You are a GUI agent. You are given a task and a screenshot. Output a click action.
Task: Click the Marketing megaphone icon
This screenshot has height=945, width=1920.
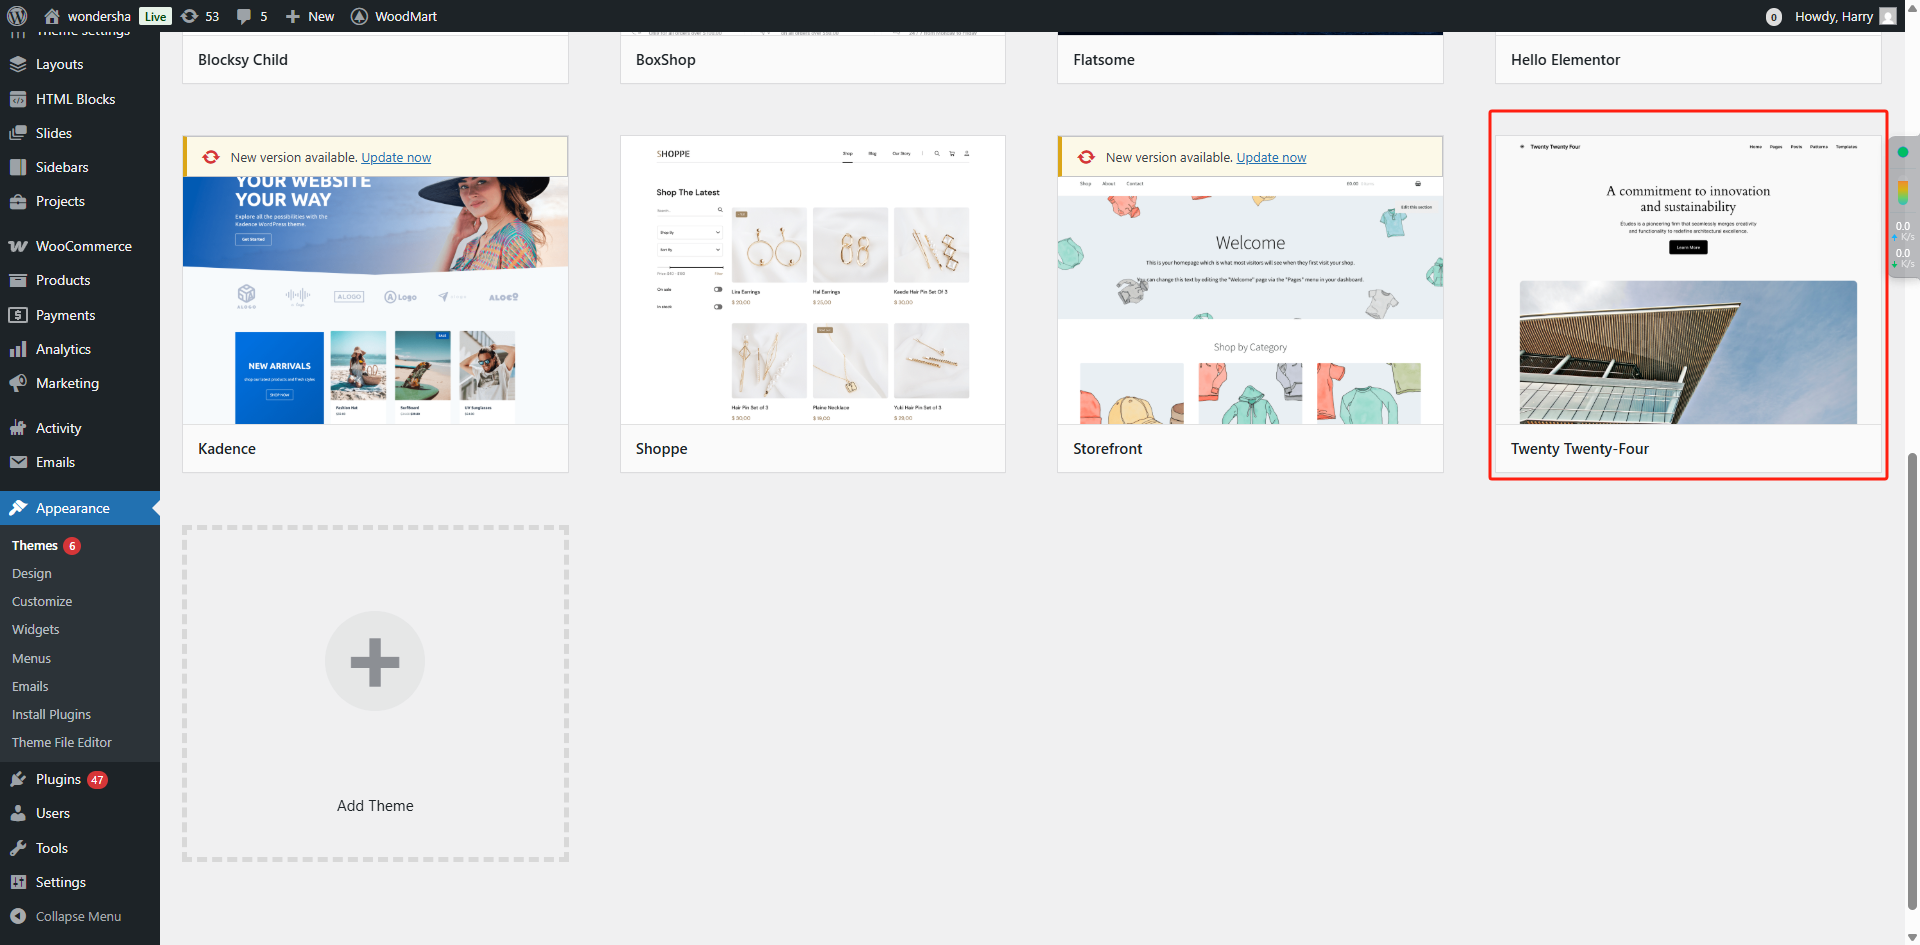[18, 383]
